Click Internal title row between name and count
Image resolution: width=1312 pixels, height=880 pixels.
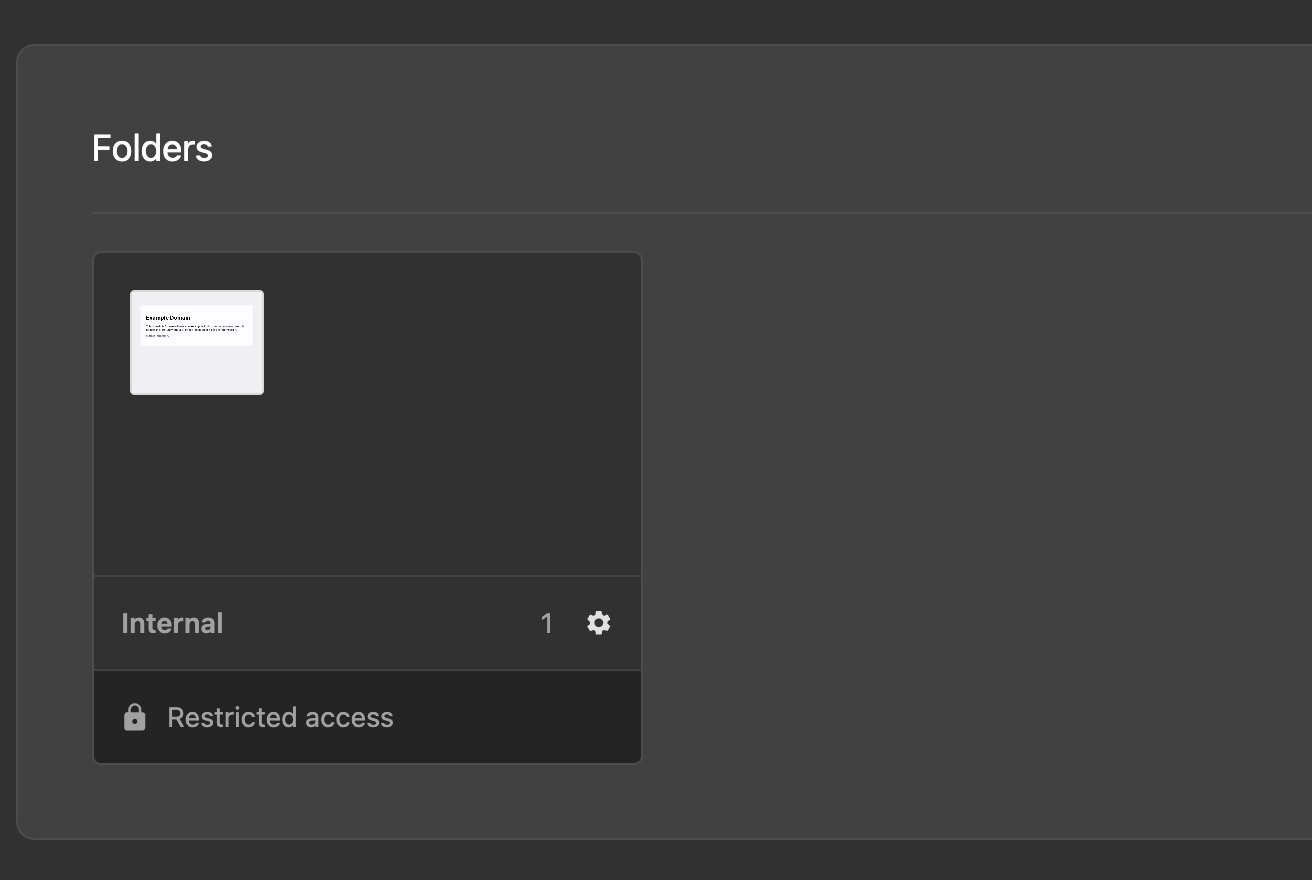[380, 623]
